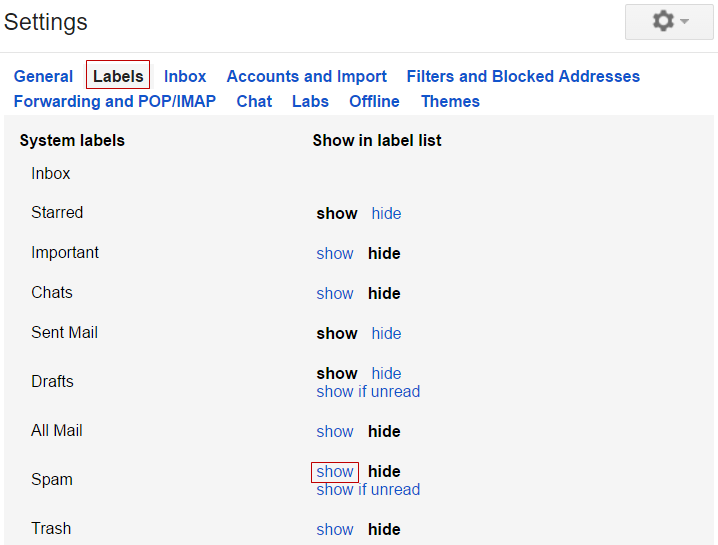Show the Chats label in list
718x545 pixels.
tap(335, 293)
